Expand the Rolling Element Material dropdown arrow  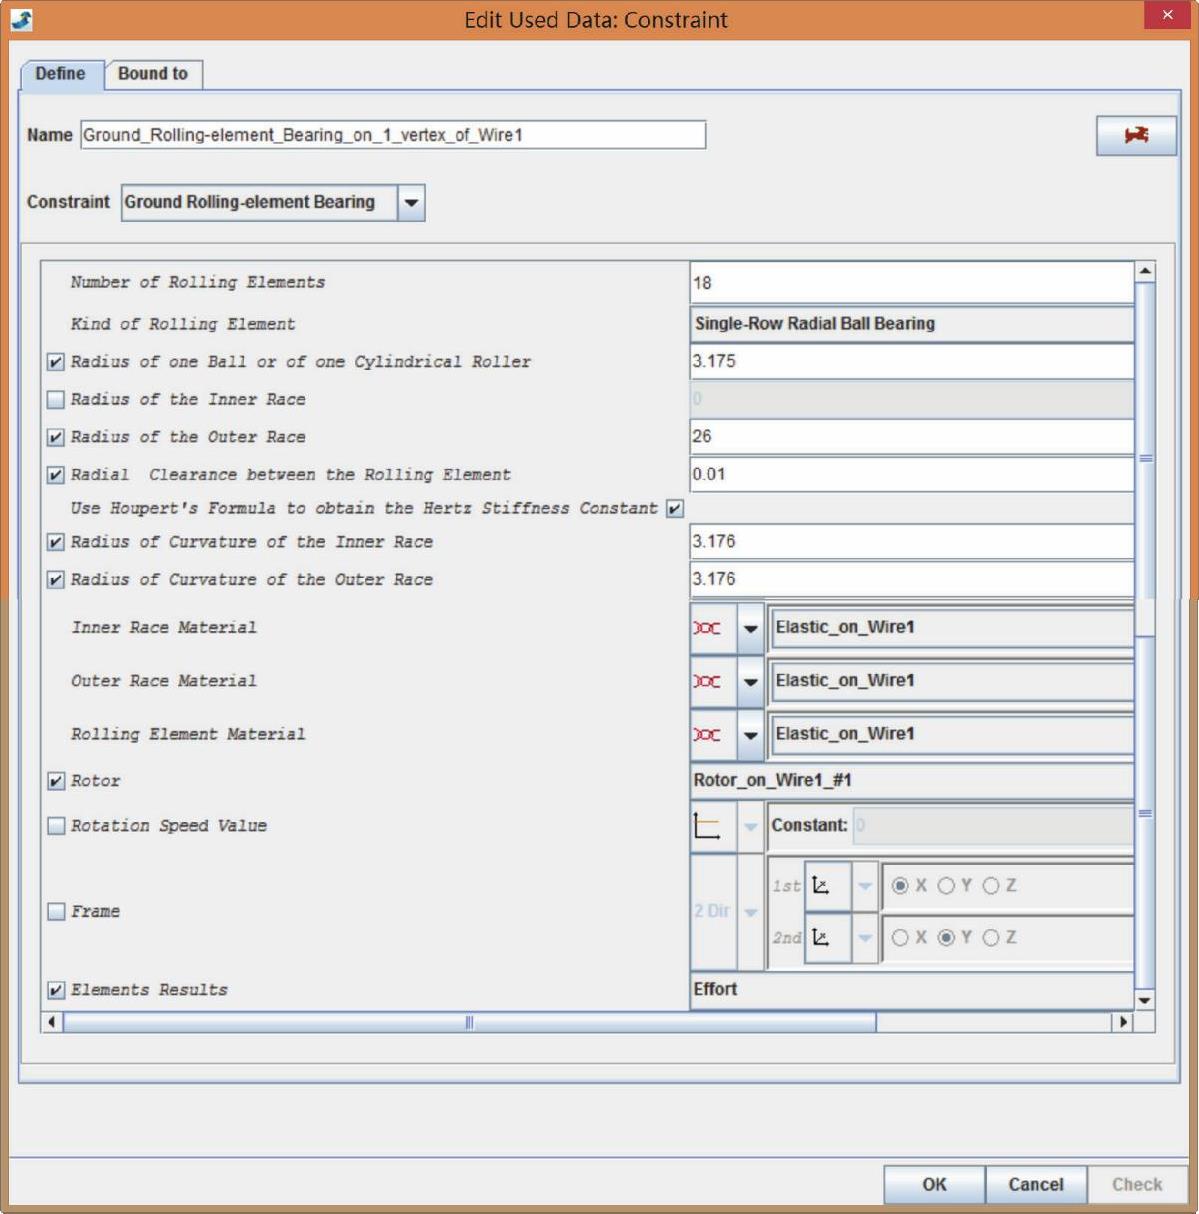750,734
